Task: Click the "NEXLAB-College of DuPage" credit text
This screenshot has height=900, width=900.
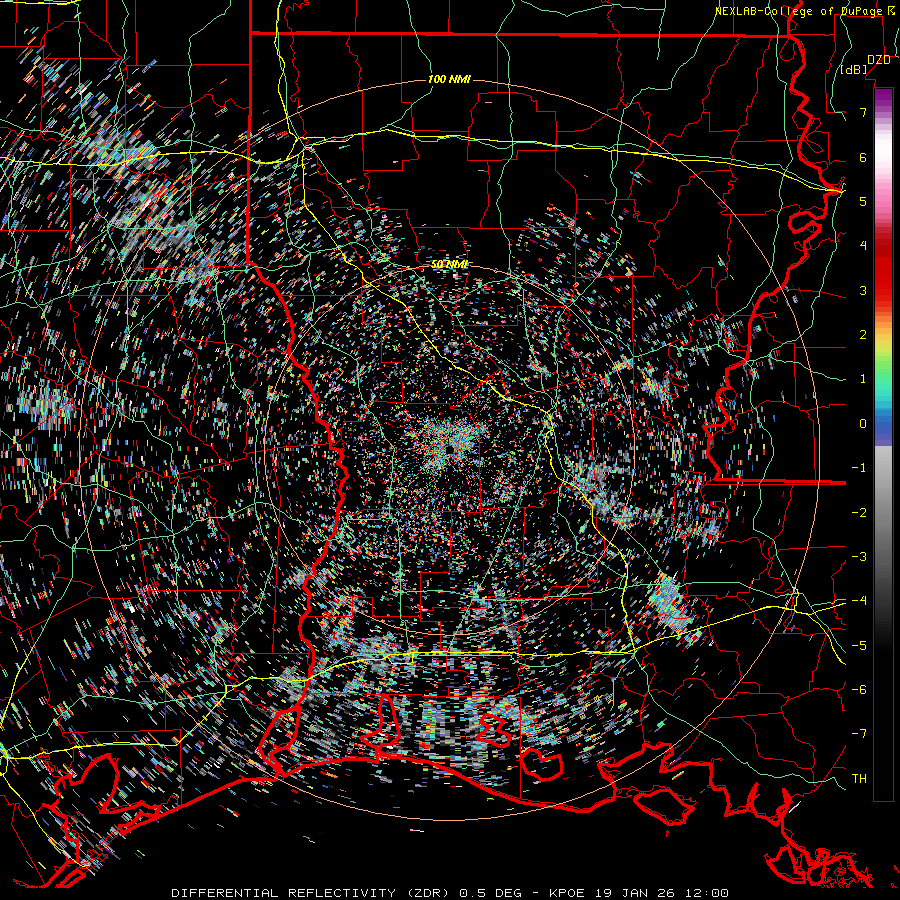Action: tap(800, 11)
